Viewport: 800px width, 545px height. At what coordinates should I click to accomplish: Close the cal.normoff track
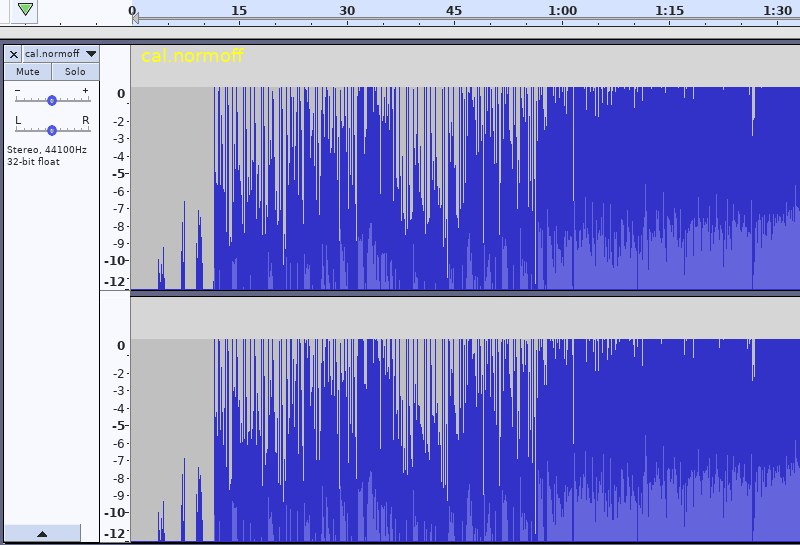[14, 54]
